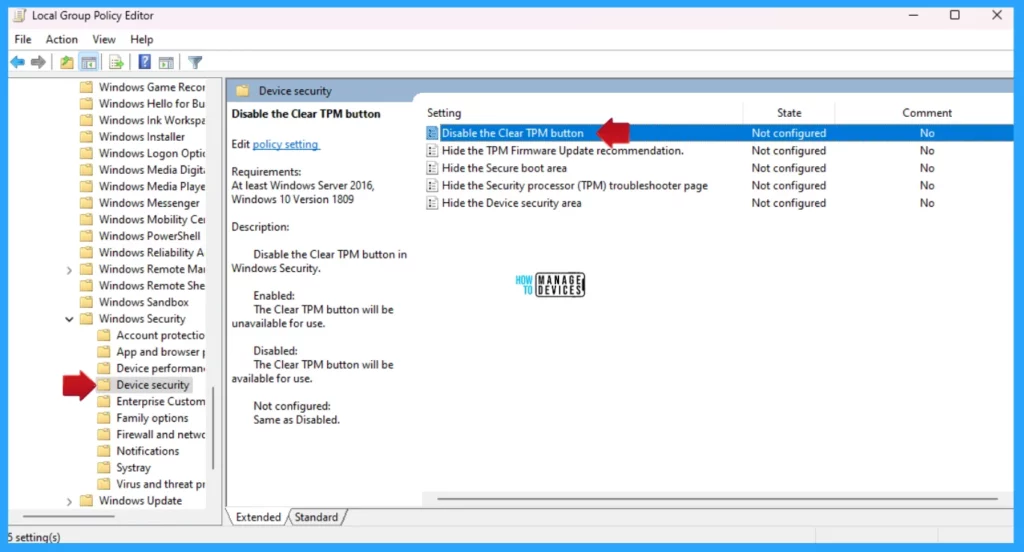Click policy icon beside Hide the TPM Firmware Update
This screenshot has height=552, width=1024.
pos(432,150)
